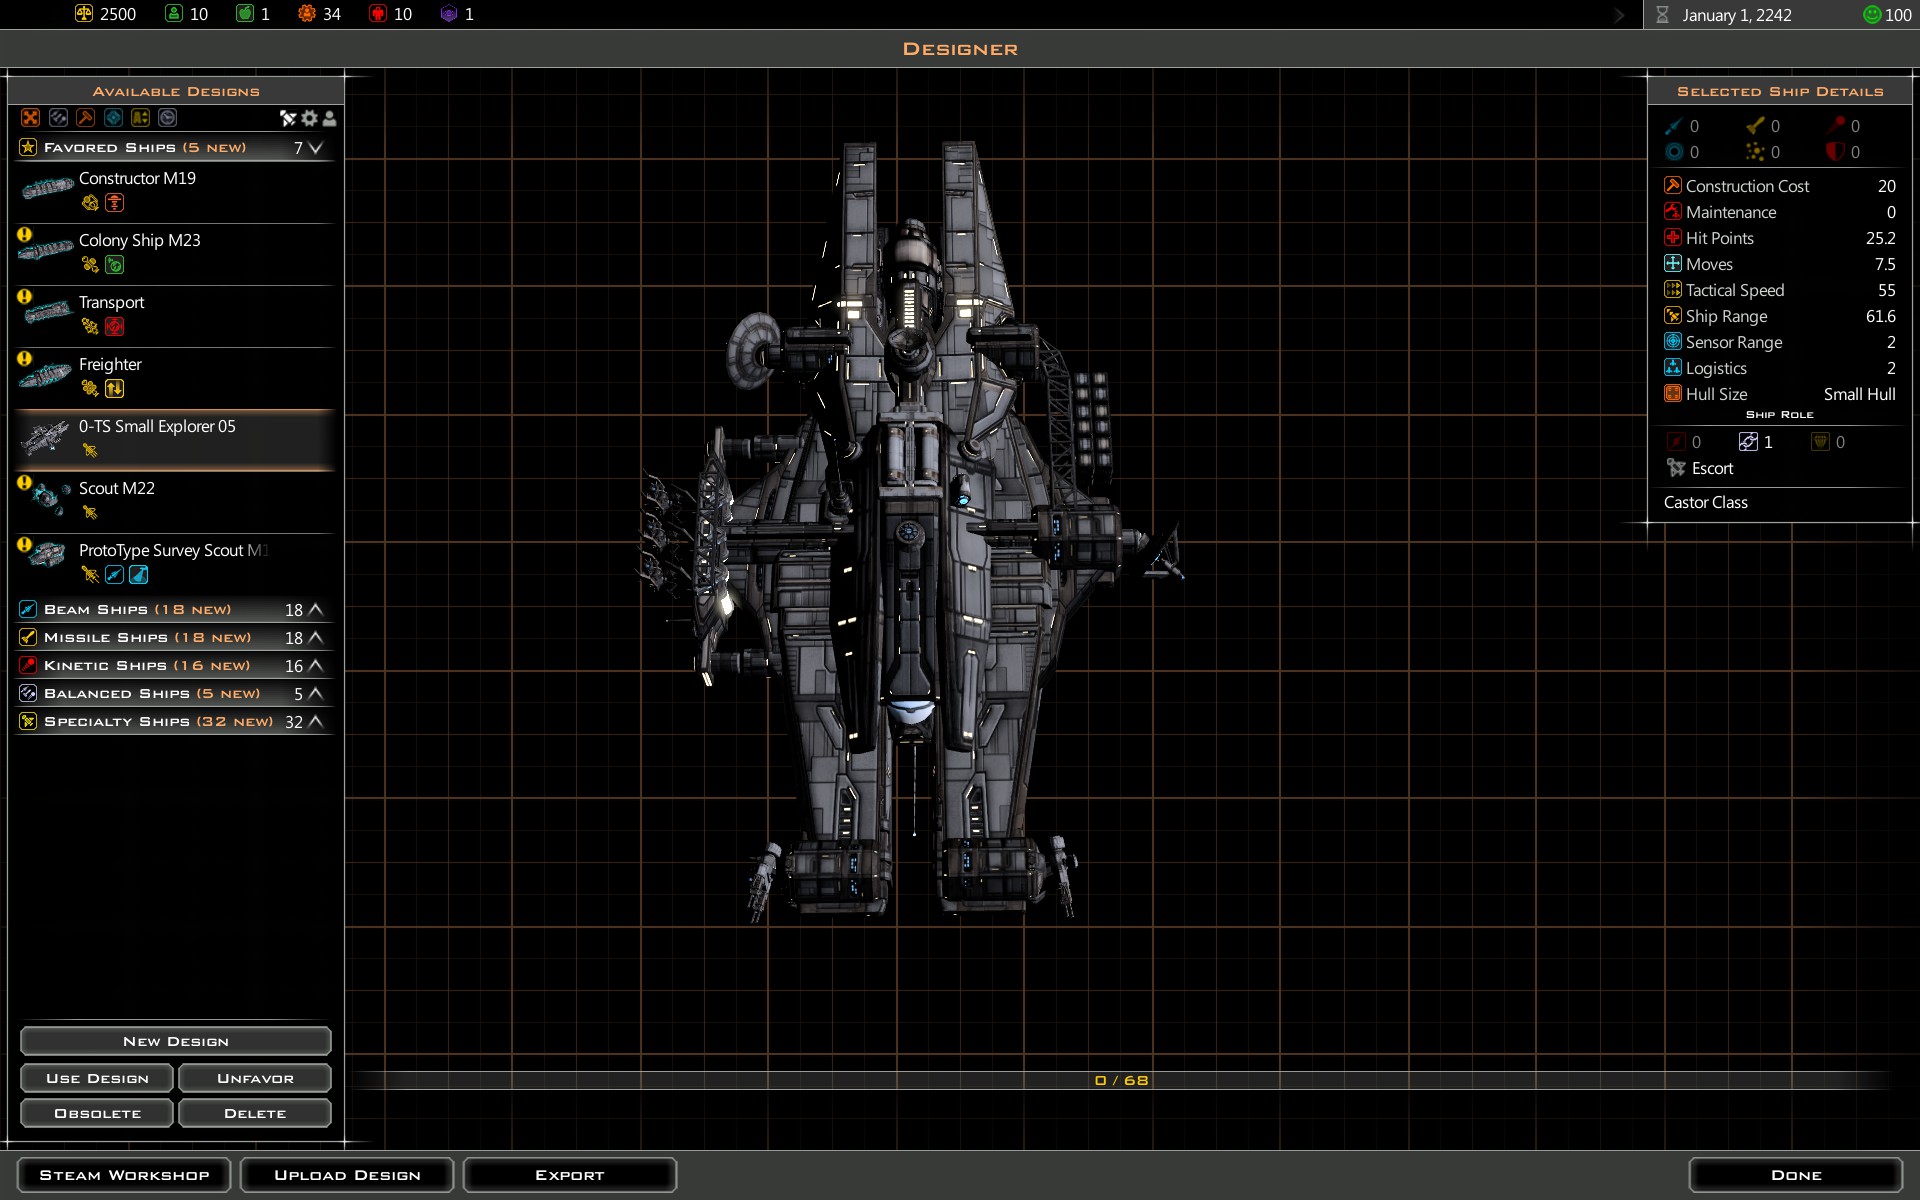Click the Missile Ships category icon

[28, 637]
